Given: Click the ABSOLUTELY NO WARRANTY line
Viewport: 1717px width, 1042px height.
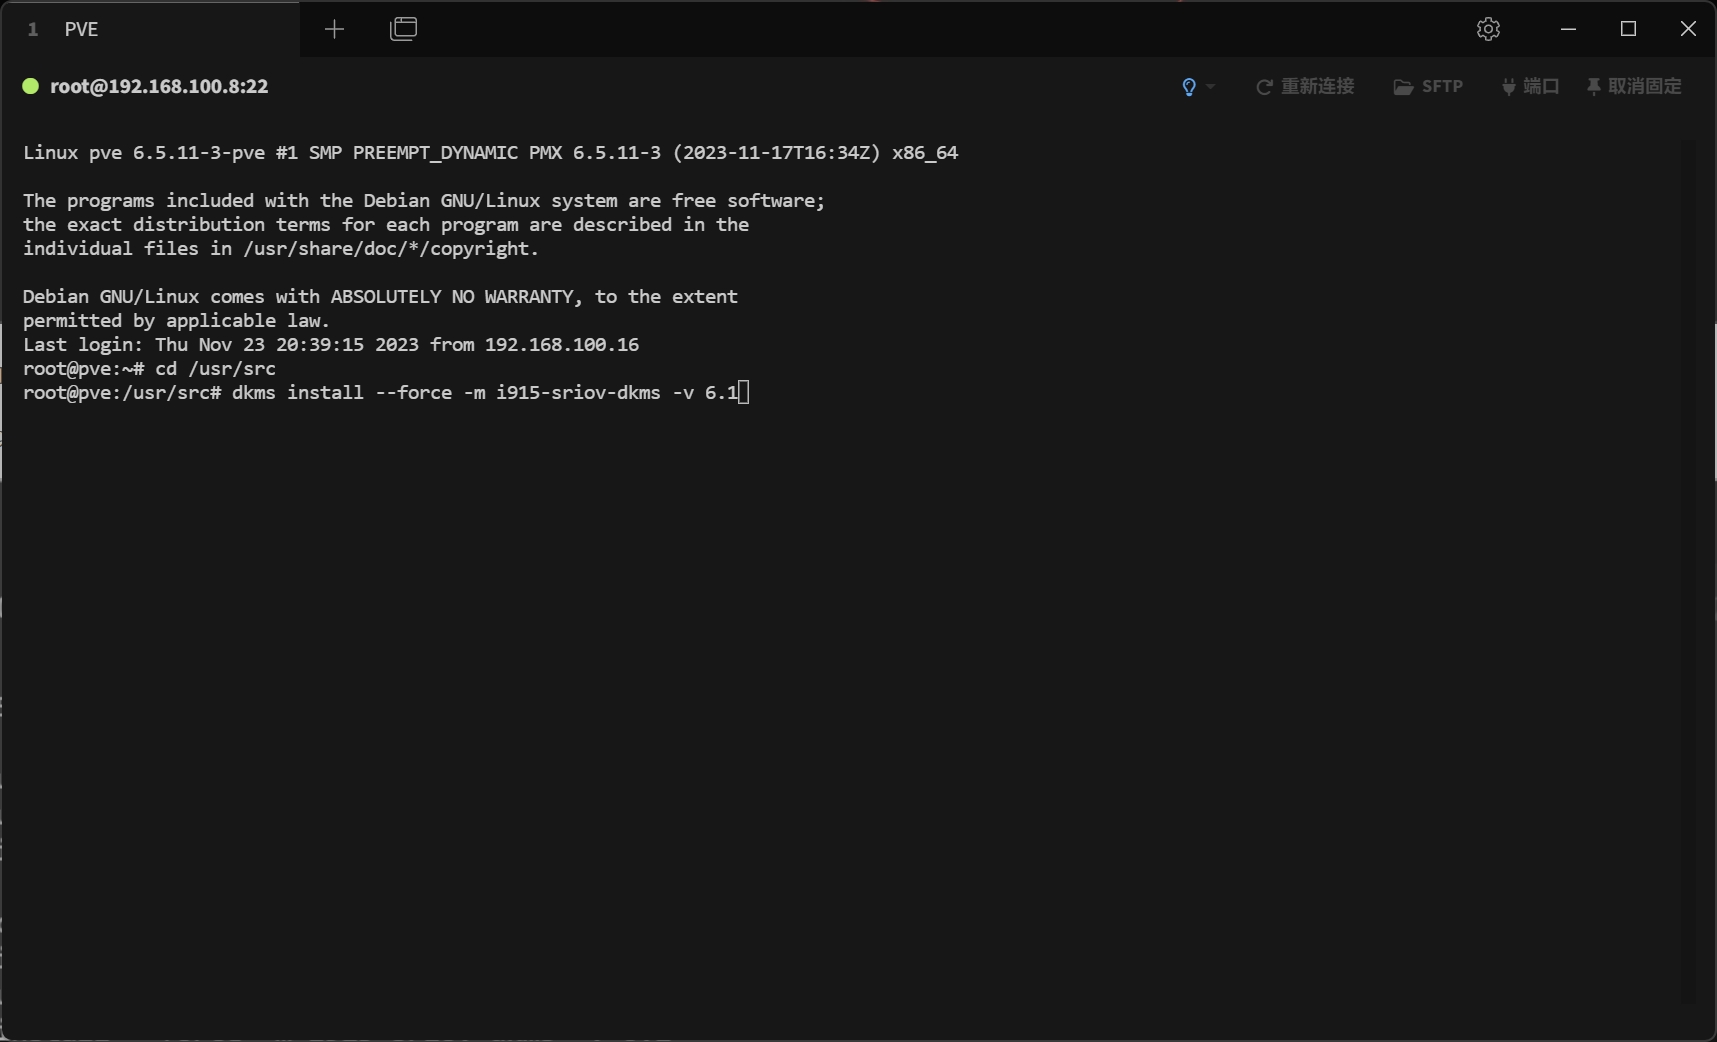Looking at the screenshot, I should coord(381,297).
